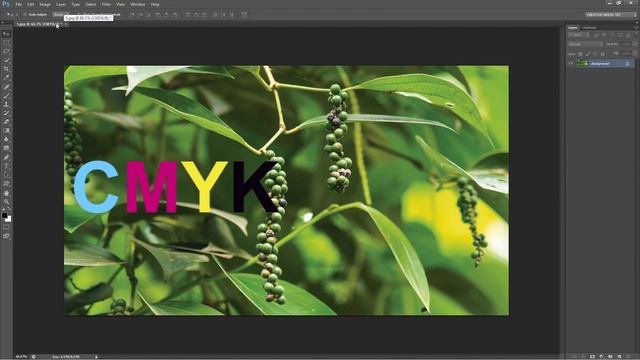Image resolution: width=640 pixels, height=360 pixels.
Task: Select the Gradient tool
Action: [x=6, y=131]
